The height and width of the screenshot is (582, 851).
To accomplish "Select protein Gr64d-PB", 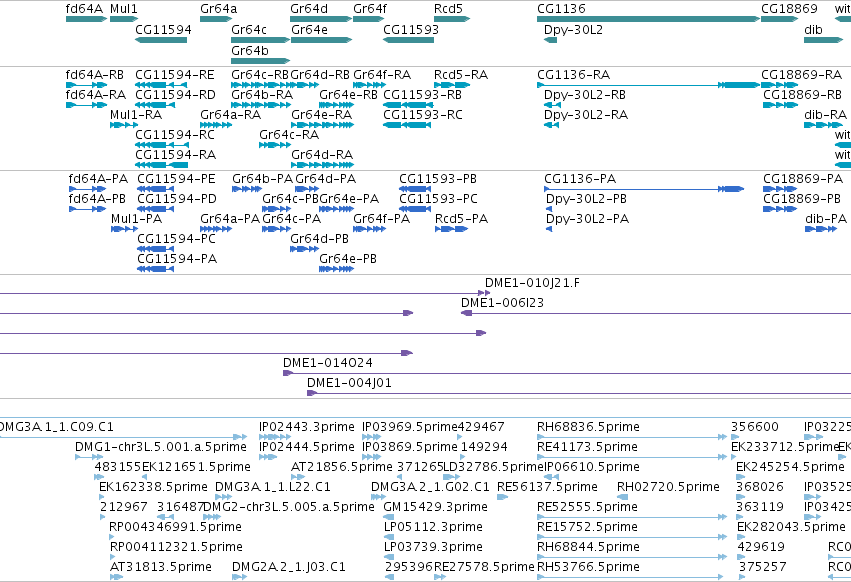I will (320, 239).
